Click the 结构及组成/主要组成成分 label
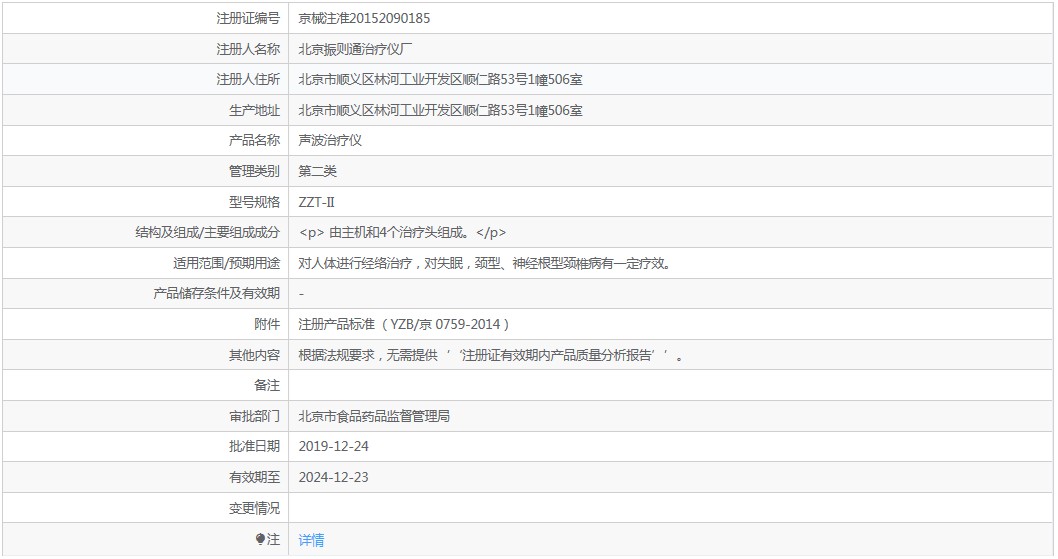1058x559 pixels. [x=208, y=232]
